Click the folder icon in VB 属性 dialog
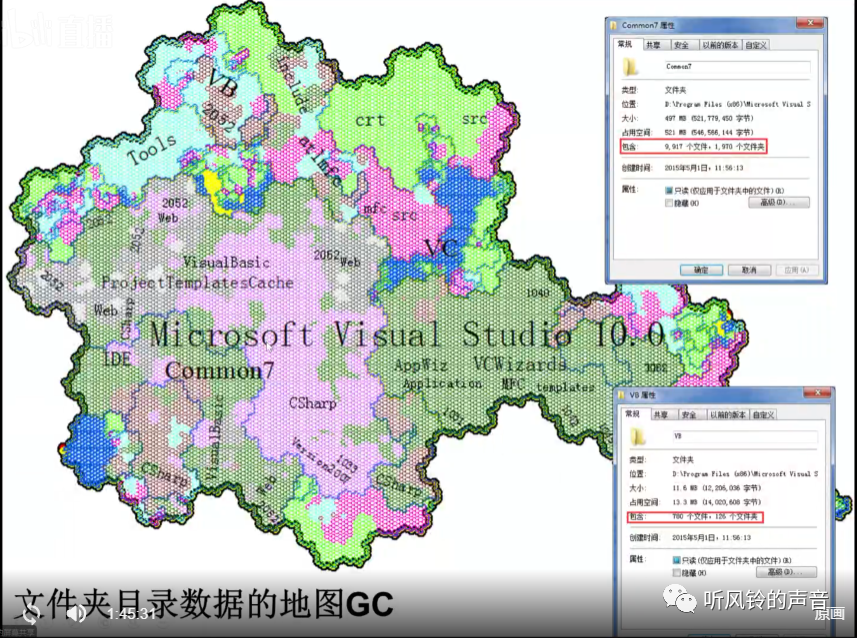 point(638,436)
